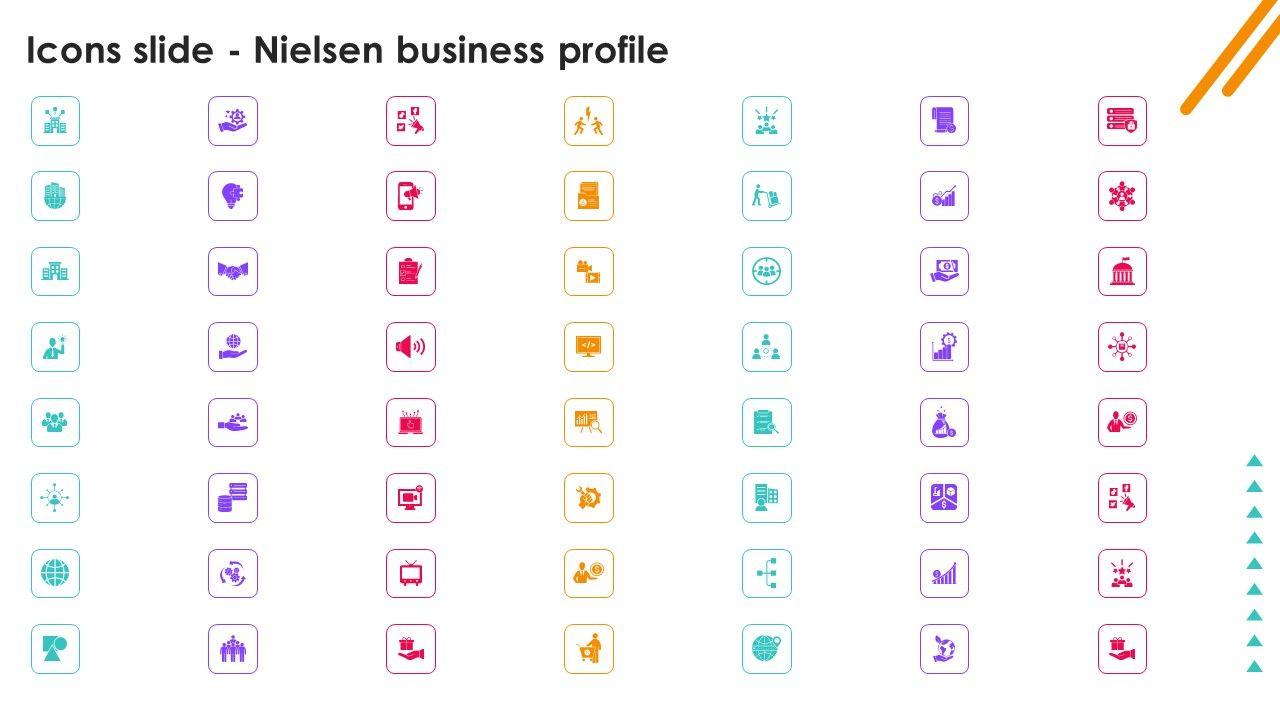Viewport: 1280px width, 720px height.
Task: Click the orange wrench and gear icon
Action: tap(589, 498)
